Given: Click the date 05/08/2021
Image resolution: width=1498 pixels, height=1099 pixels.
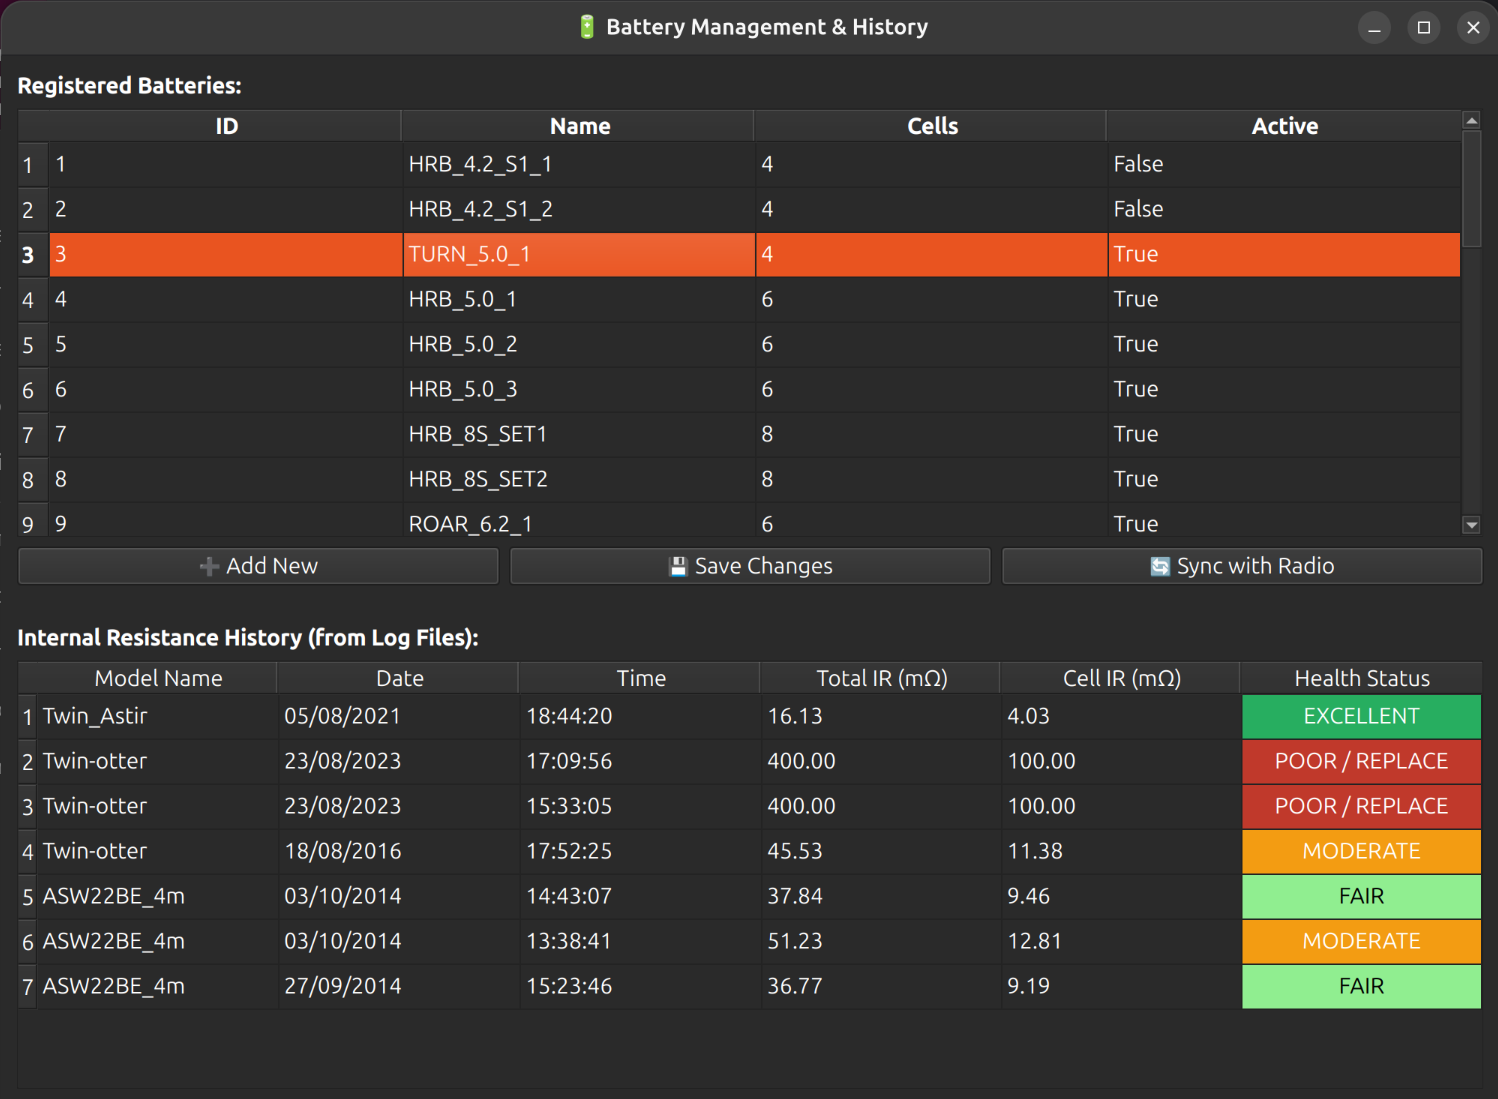Looking at the screenshot, I should click(399, 716).
